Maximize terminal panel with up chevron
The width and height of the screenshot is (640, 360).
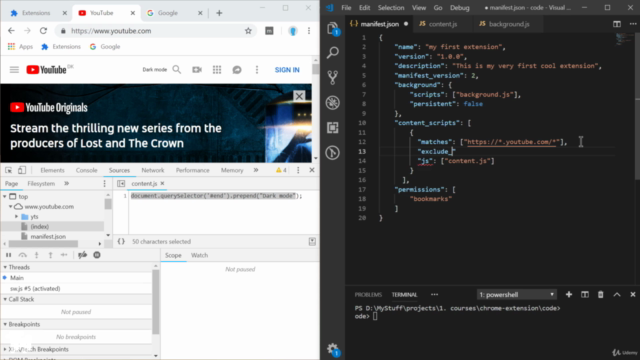(617, 294)
